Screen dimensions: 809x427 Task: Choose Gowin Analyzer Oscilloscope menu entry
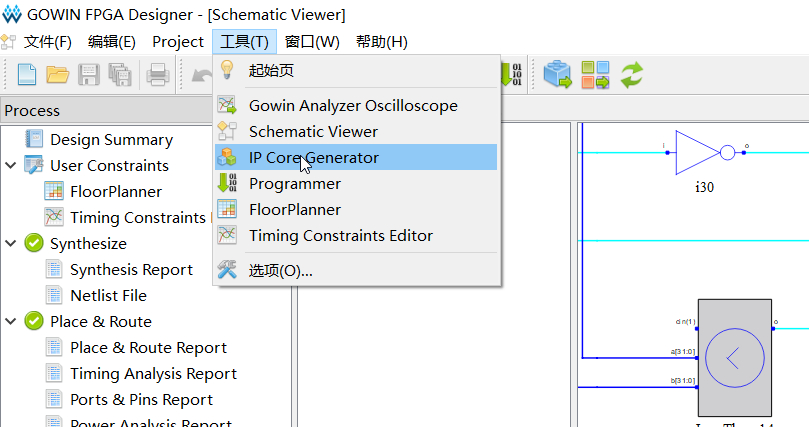[x=356, y=105]
